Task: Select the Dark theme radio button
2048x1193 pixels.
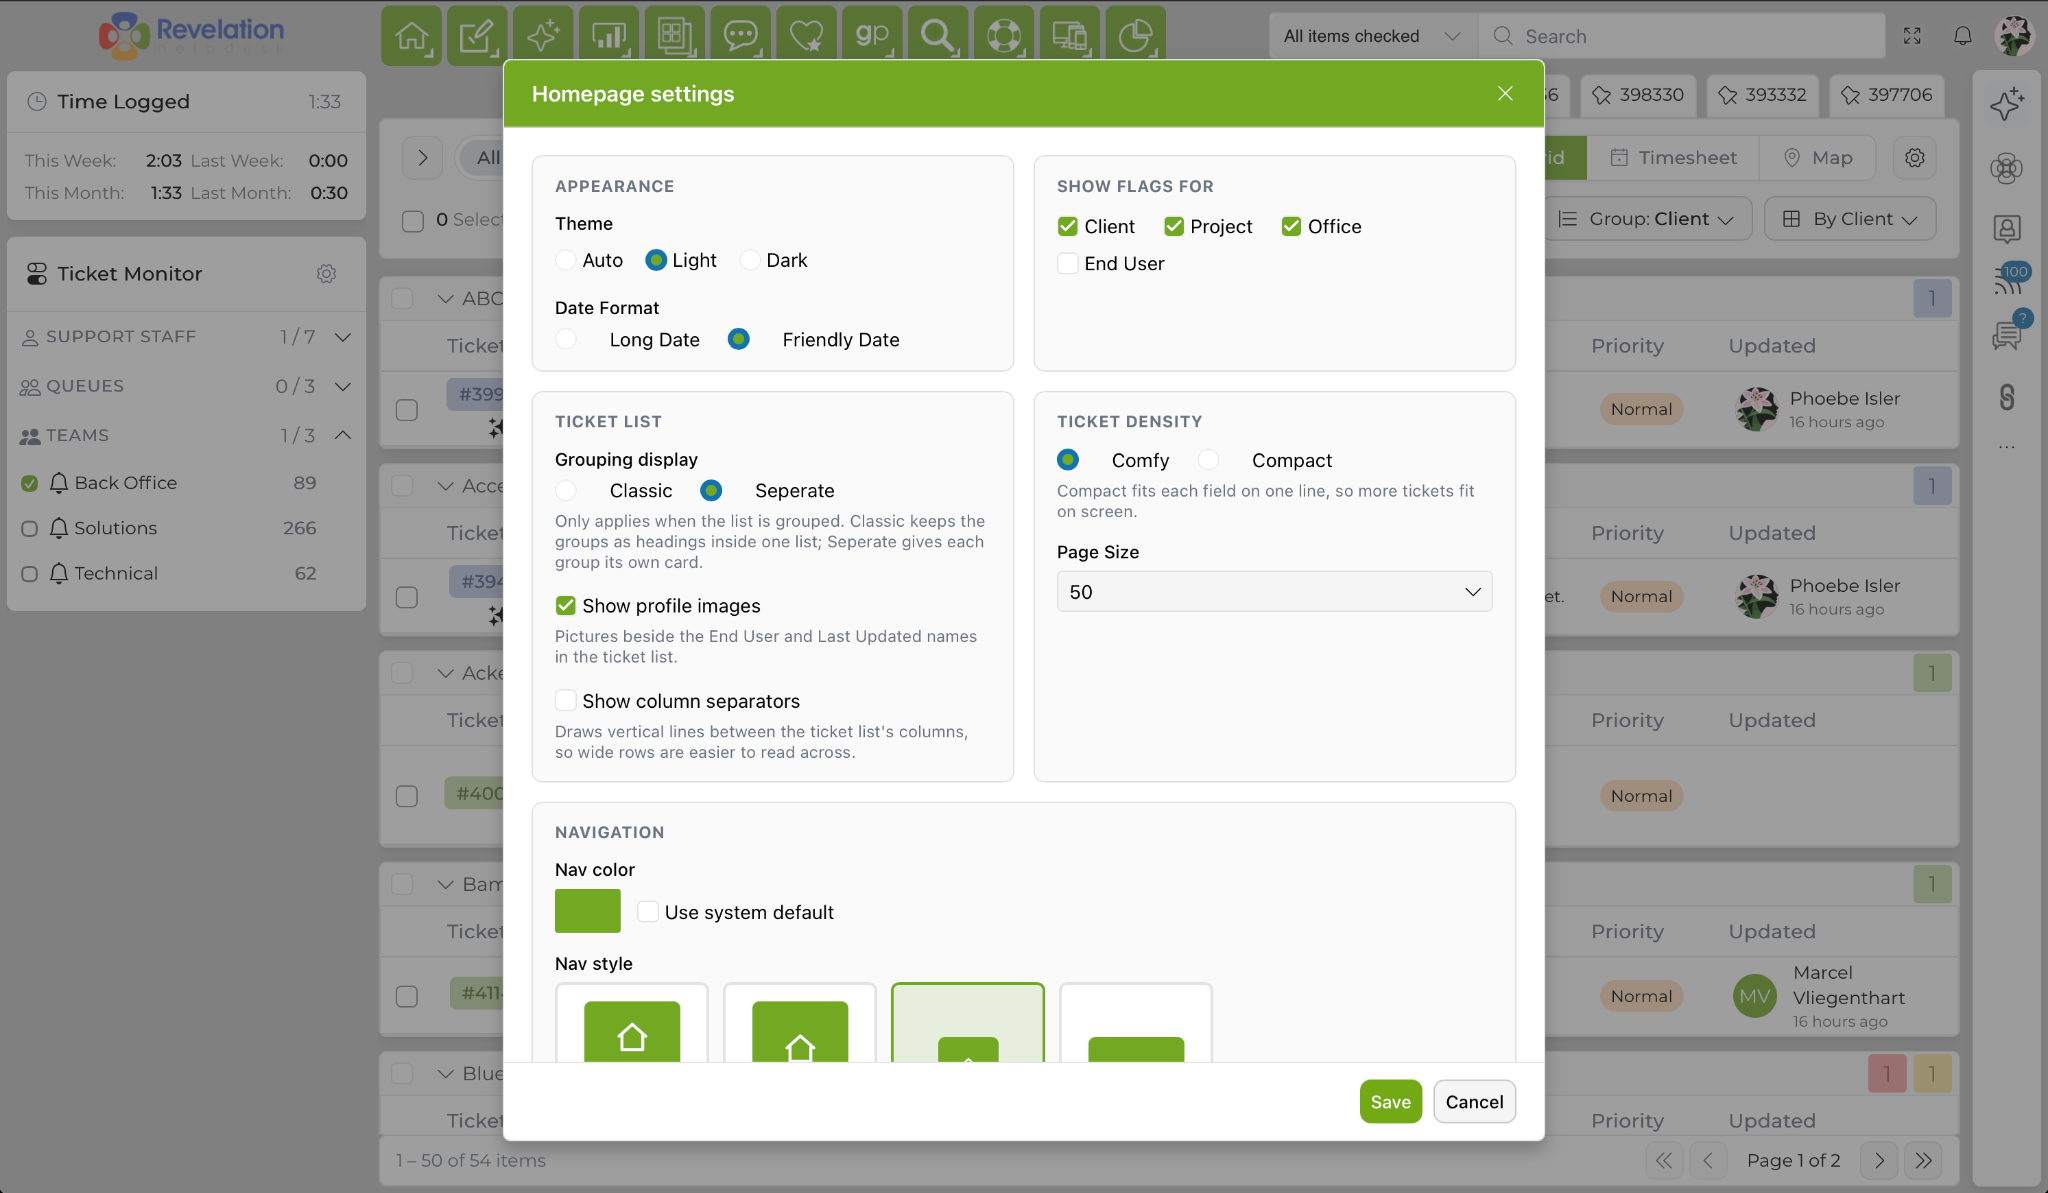Action: [750, 260]
